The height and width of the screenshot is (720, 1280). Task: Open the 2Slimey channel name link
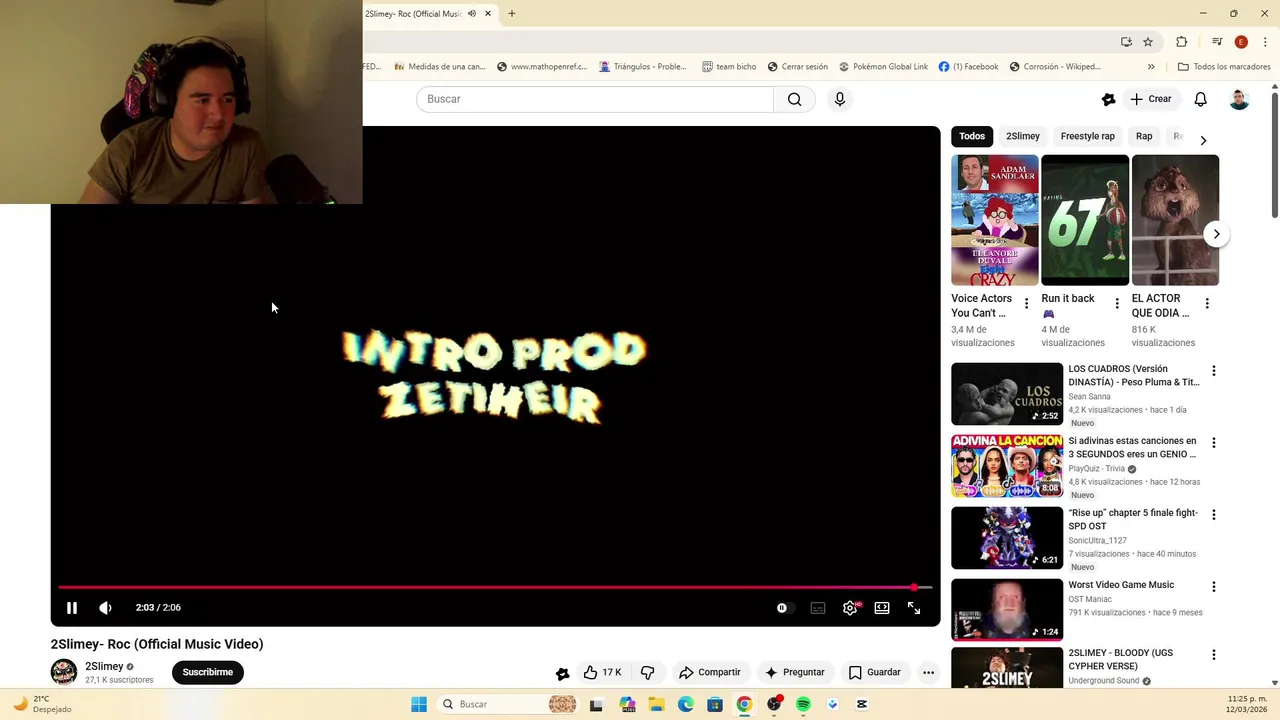click(104, 666)
